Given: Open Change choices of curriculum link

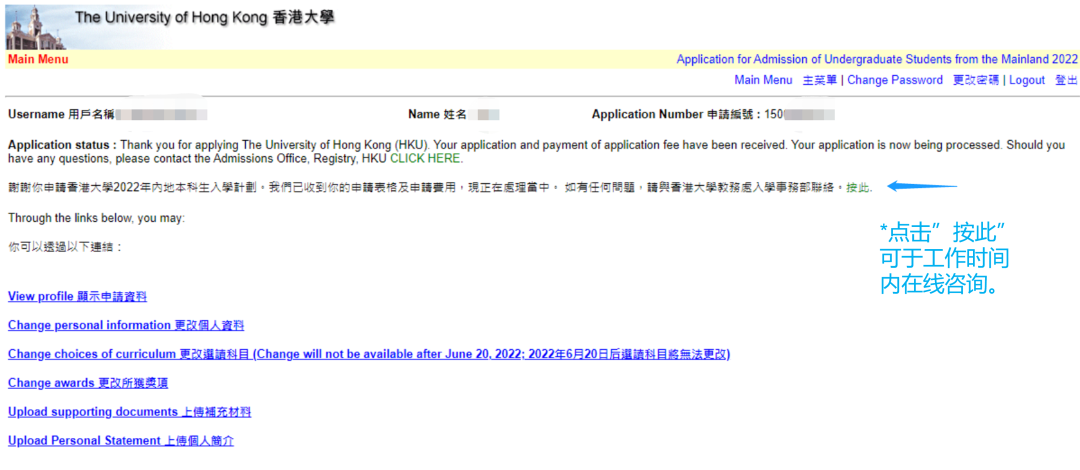Looking at the screenshot, I should (369, 354).
